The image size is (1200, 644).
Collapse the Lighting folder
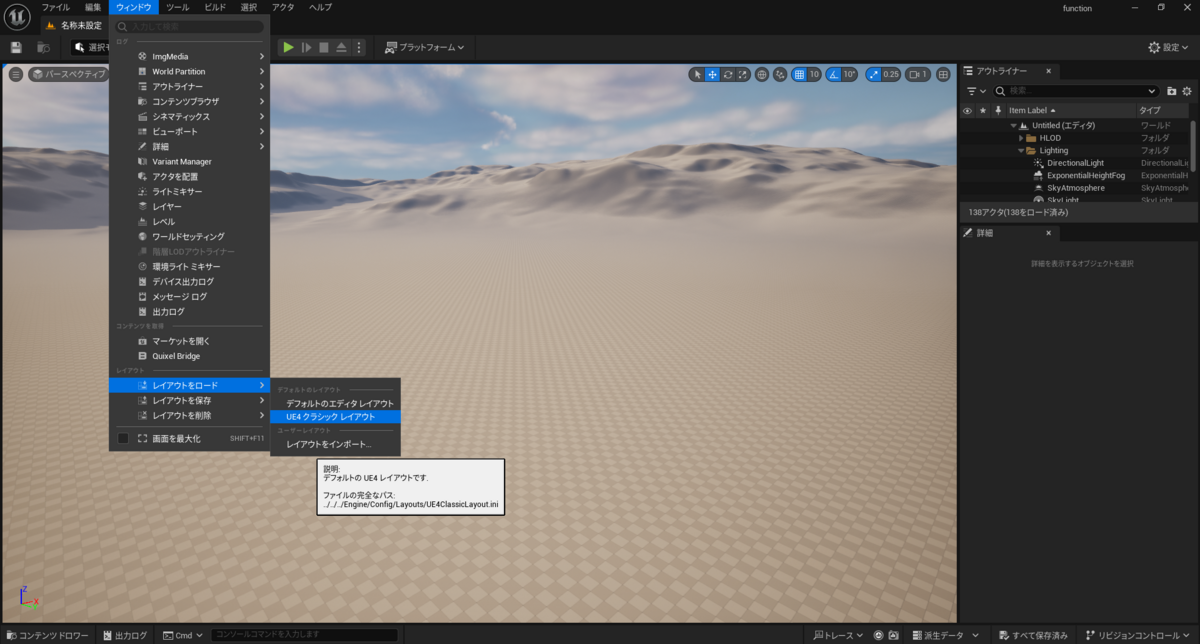[1021, 150]
